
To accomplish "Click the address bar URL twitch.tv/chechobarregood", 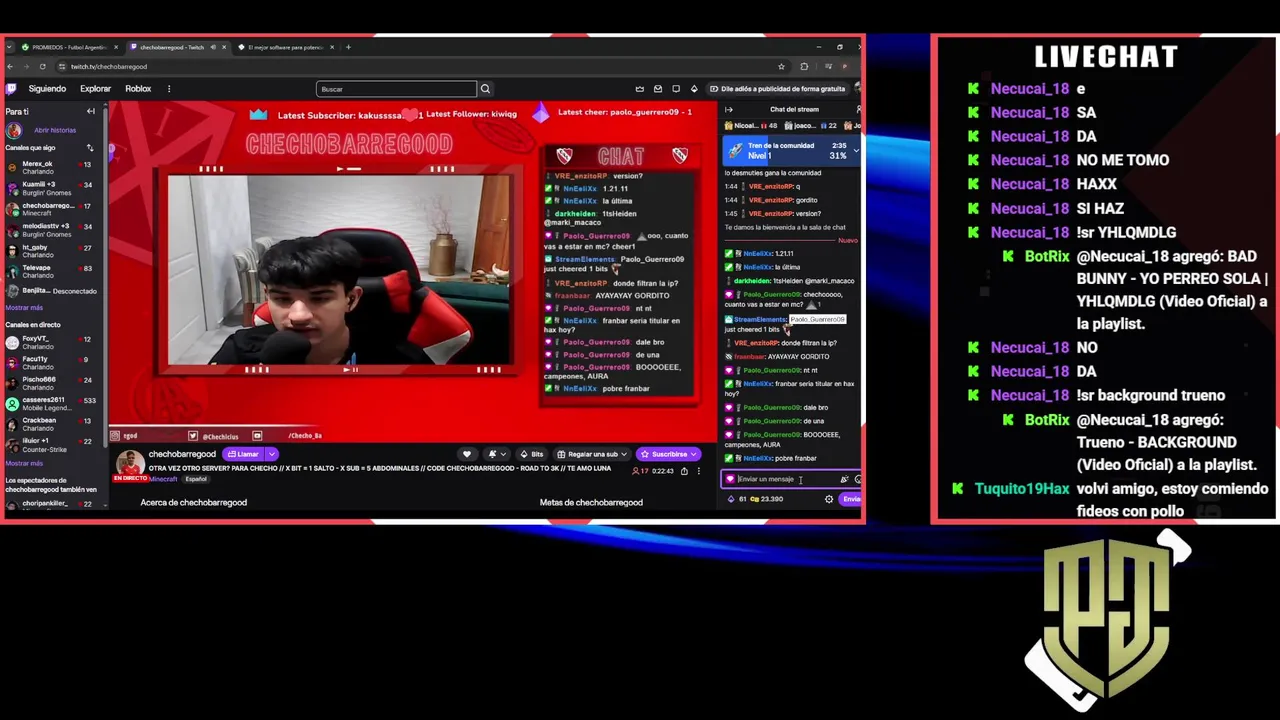I will 109,67.
